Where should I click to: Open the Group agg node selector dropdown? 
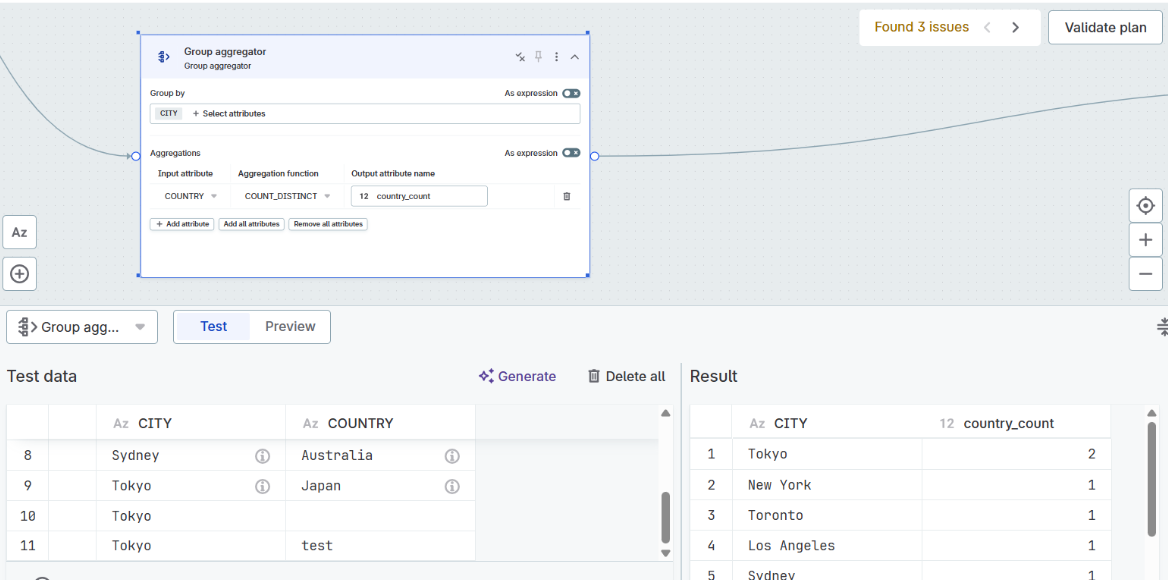tap(81, 326)
